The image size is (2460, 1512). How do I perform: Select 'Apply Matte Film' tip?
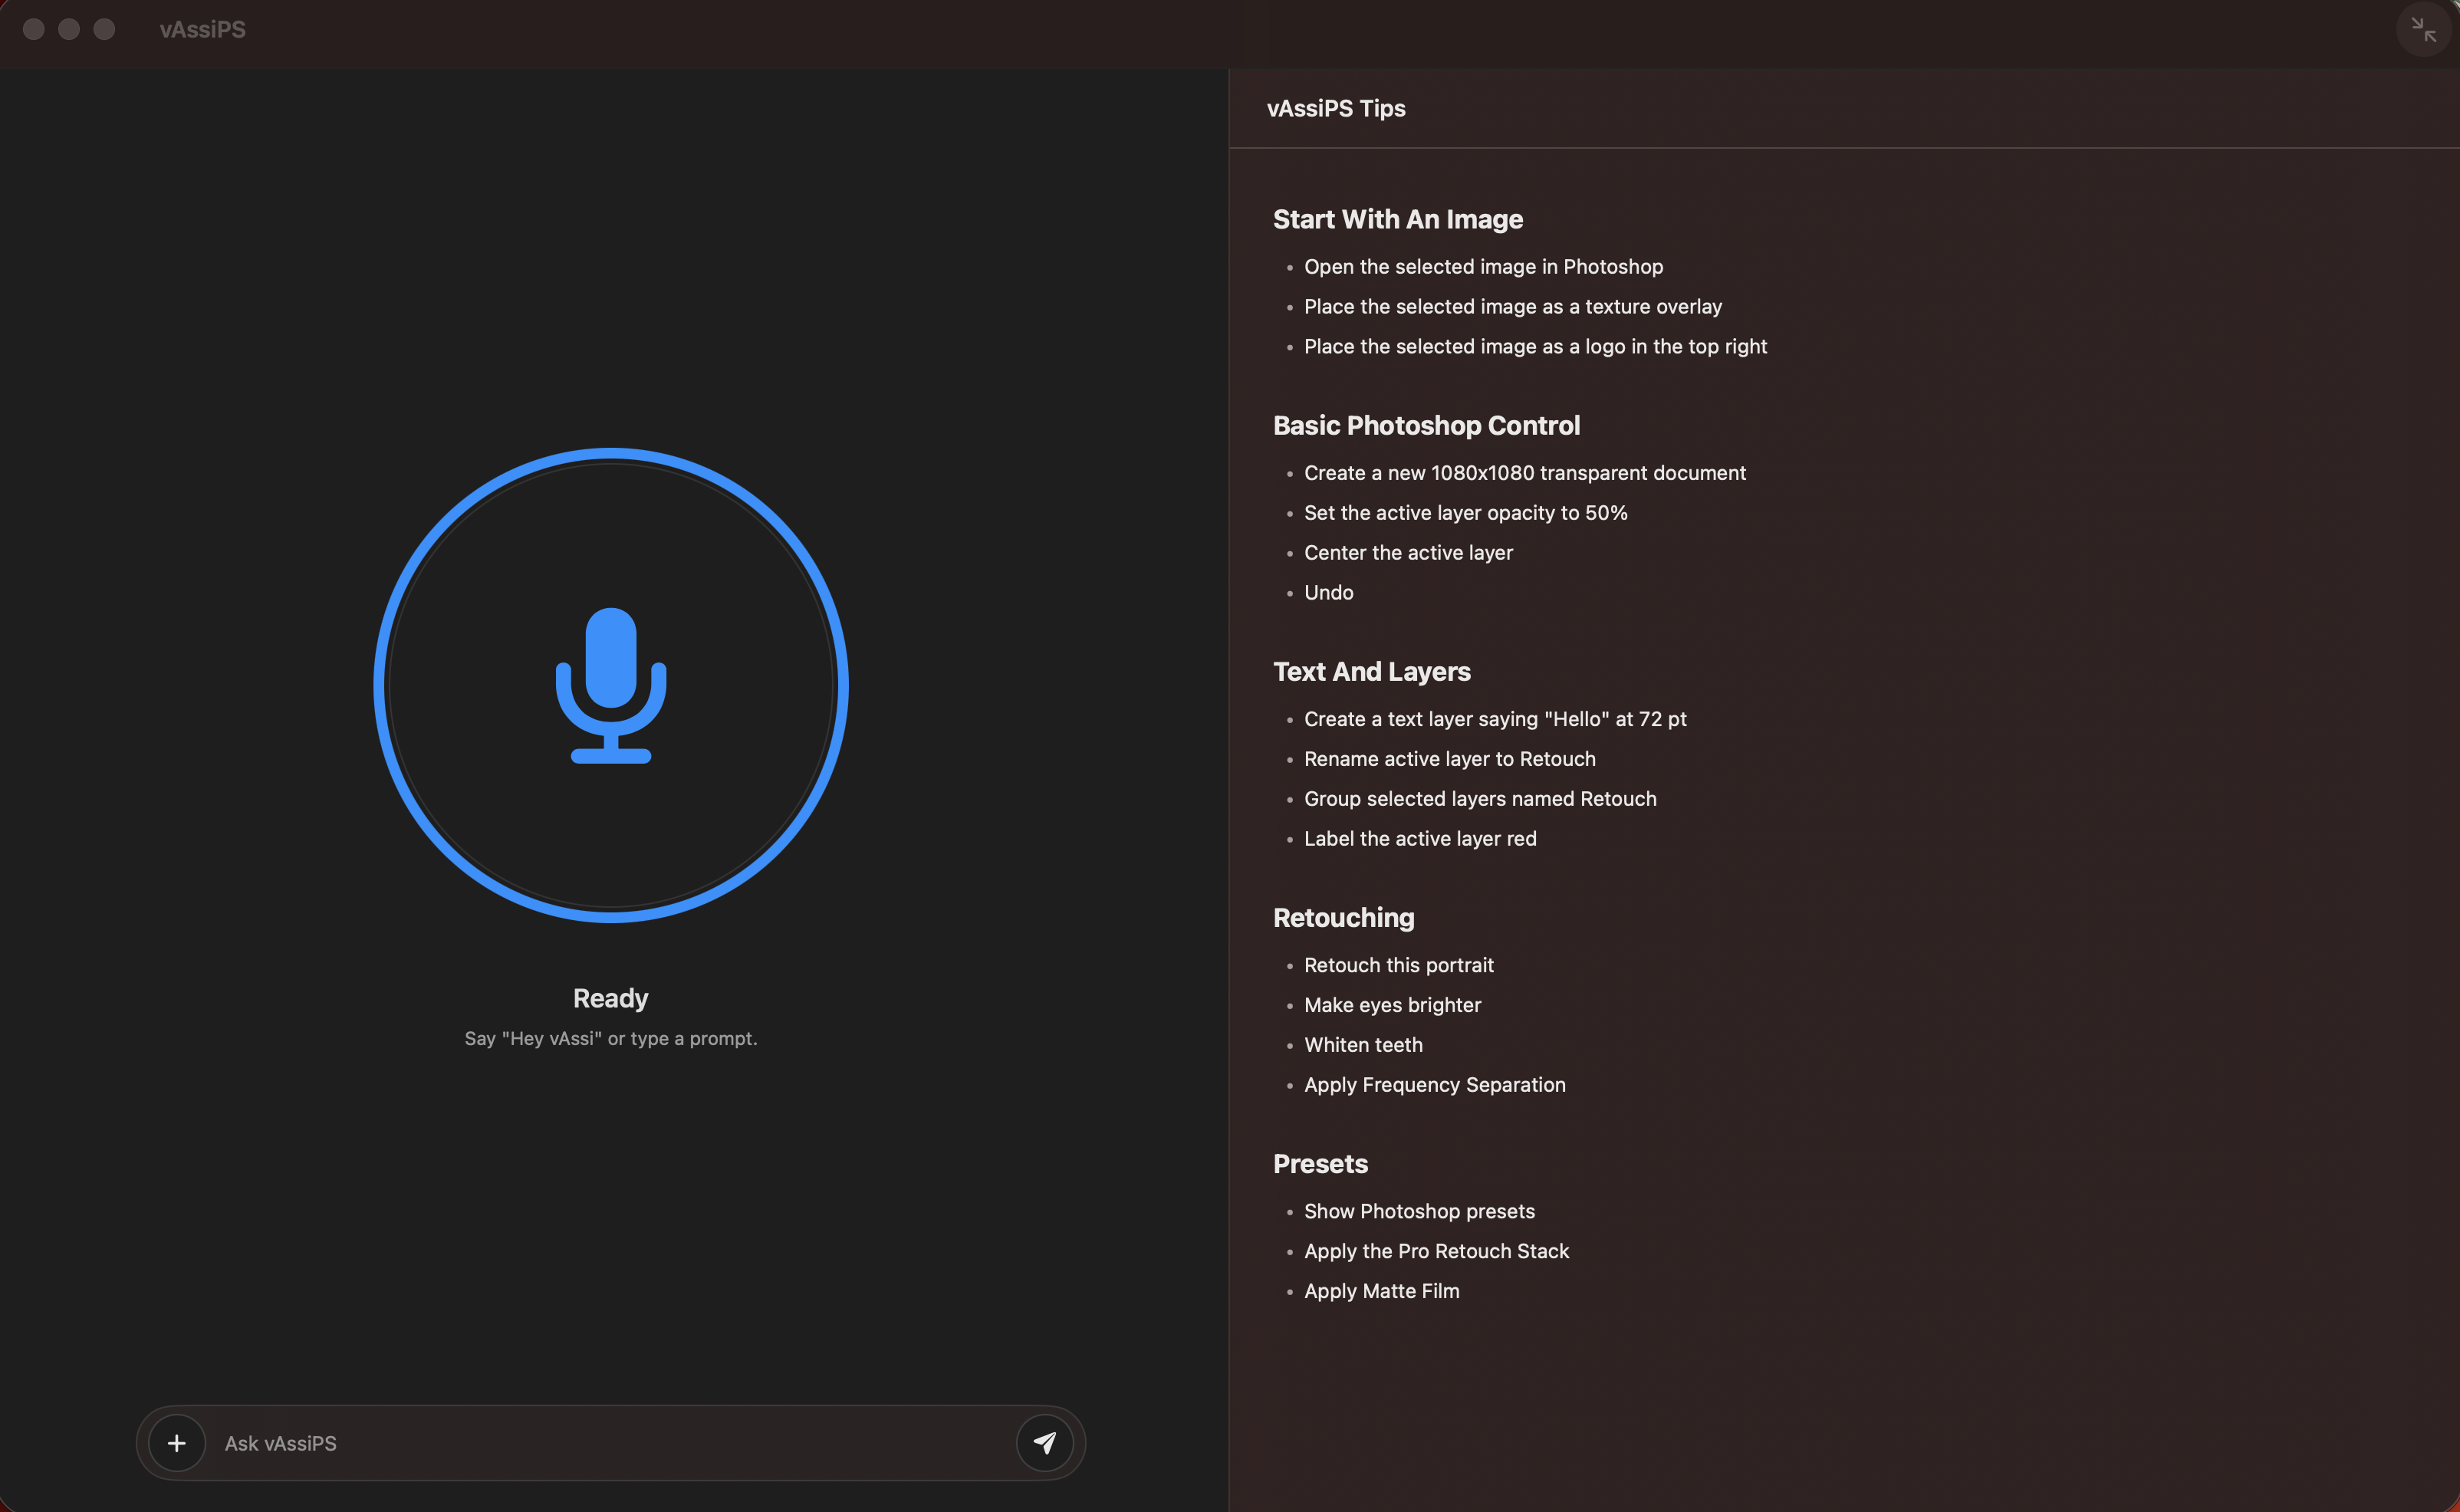coord(1381,1291)
